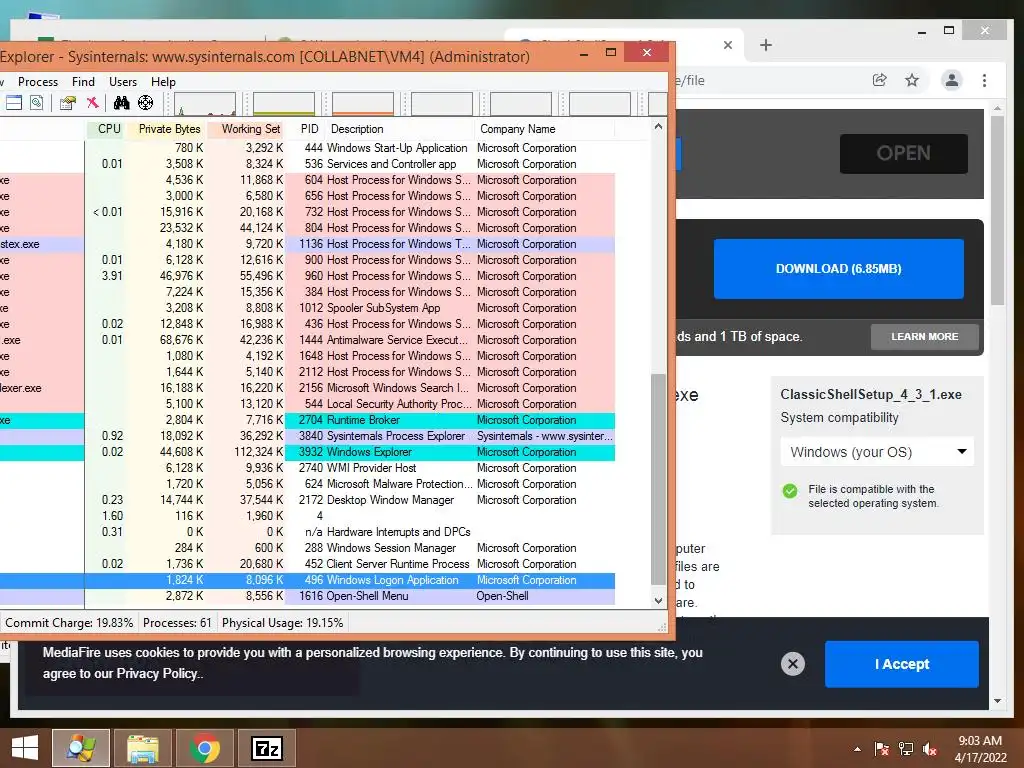
Task: Click the view DLLs/handles magnifier page icon
Action: click(37, 103)
